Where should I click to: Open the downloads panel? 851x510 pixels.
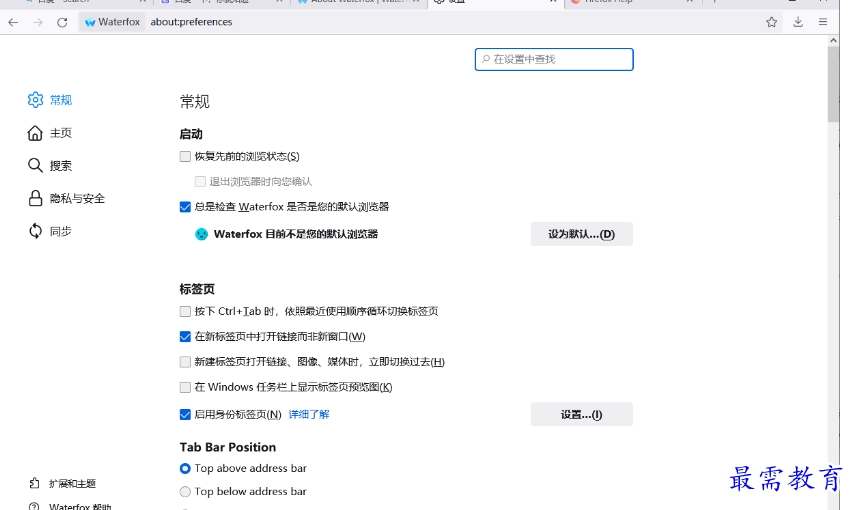(798, 22)
